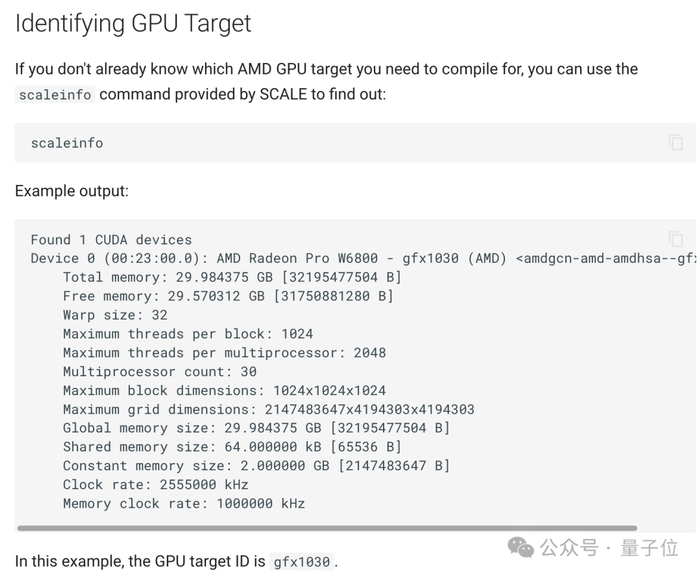This screenshot has height=576, width=700.
Task: Click the inline gfx1030 target ID code
Action: point(301,562)
